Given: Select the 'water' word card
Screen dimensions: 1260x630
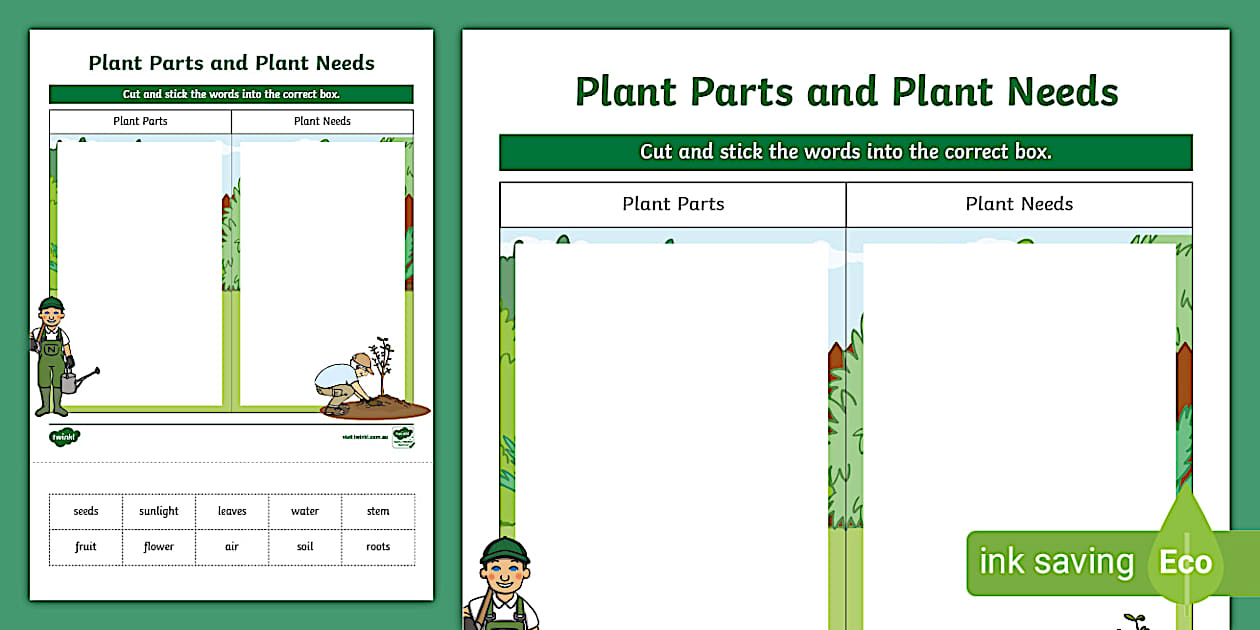Looking at the screenshot, I should (x=305, y=511).
